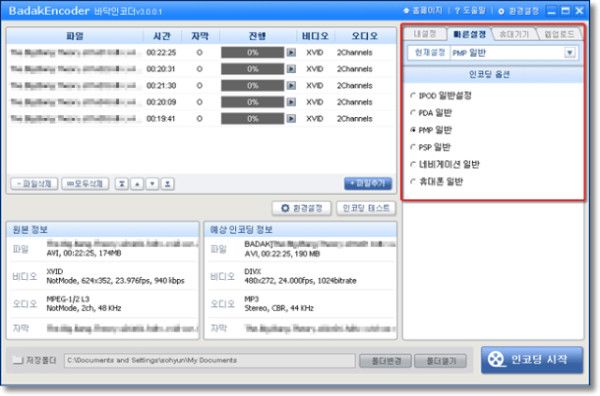Click the 비디오 column header
Viewport: 600px width, 396px height.
tap(315, 36)
